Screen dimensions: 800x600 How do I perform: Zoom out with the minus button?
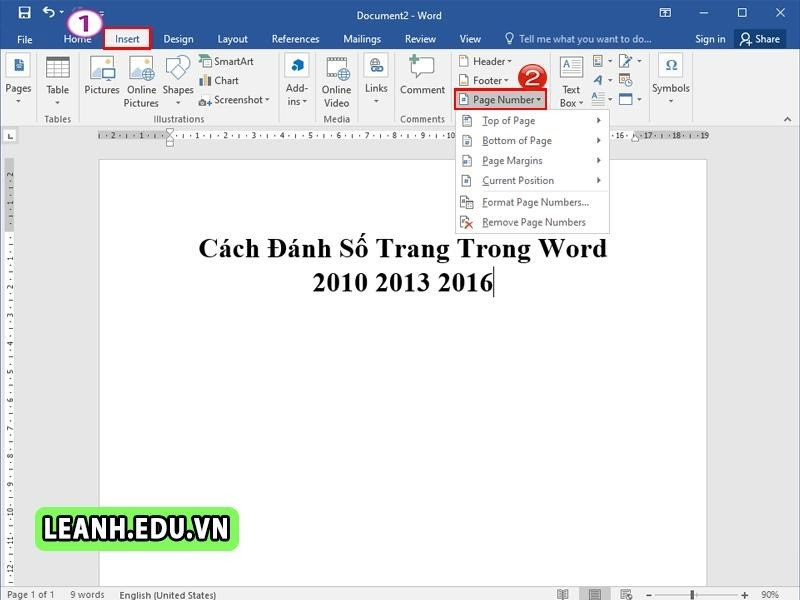(x=649, y=595)
